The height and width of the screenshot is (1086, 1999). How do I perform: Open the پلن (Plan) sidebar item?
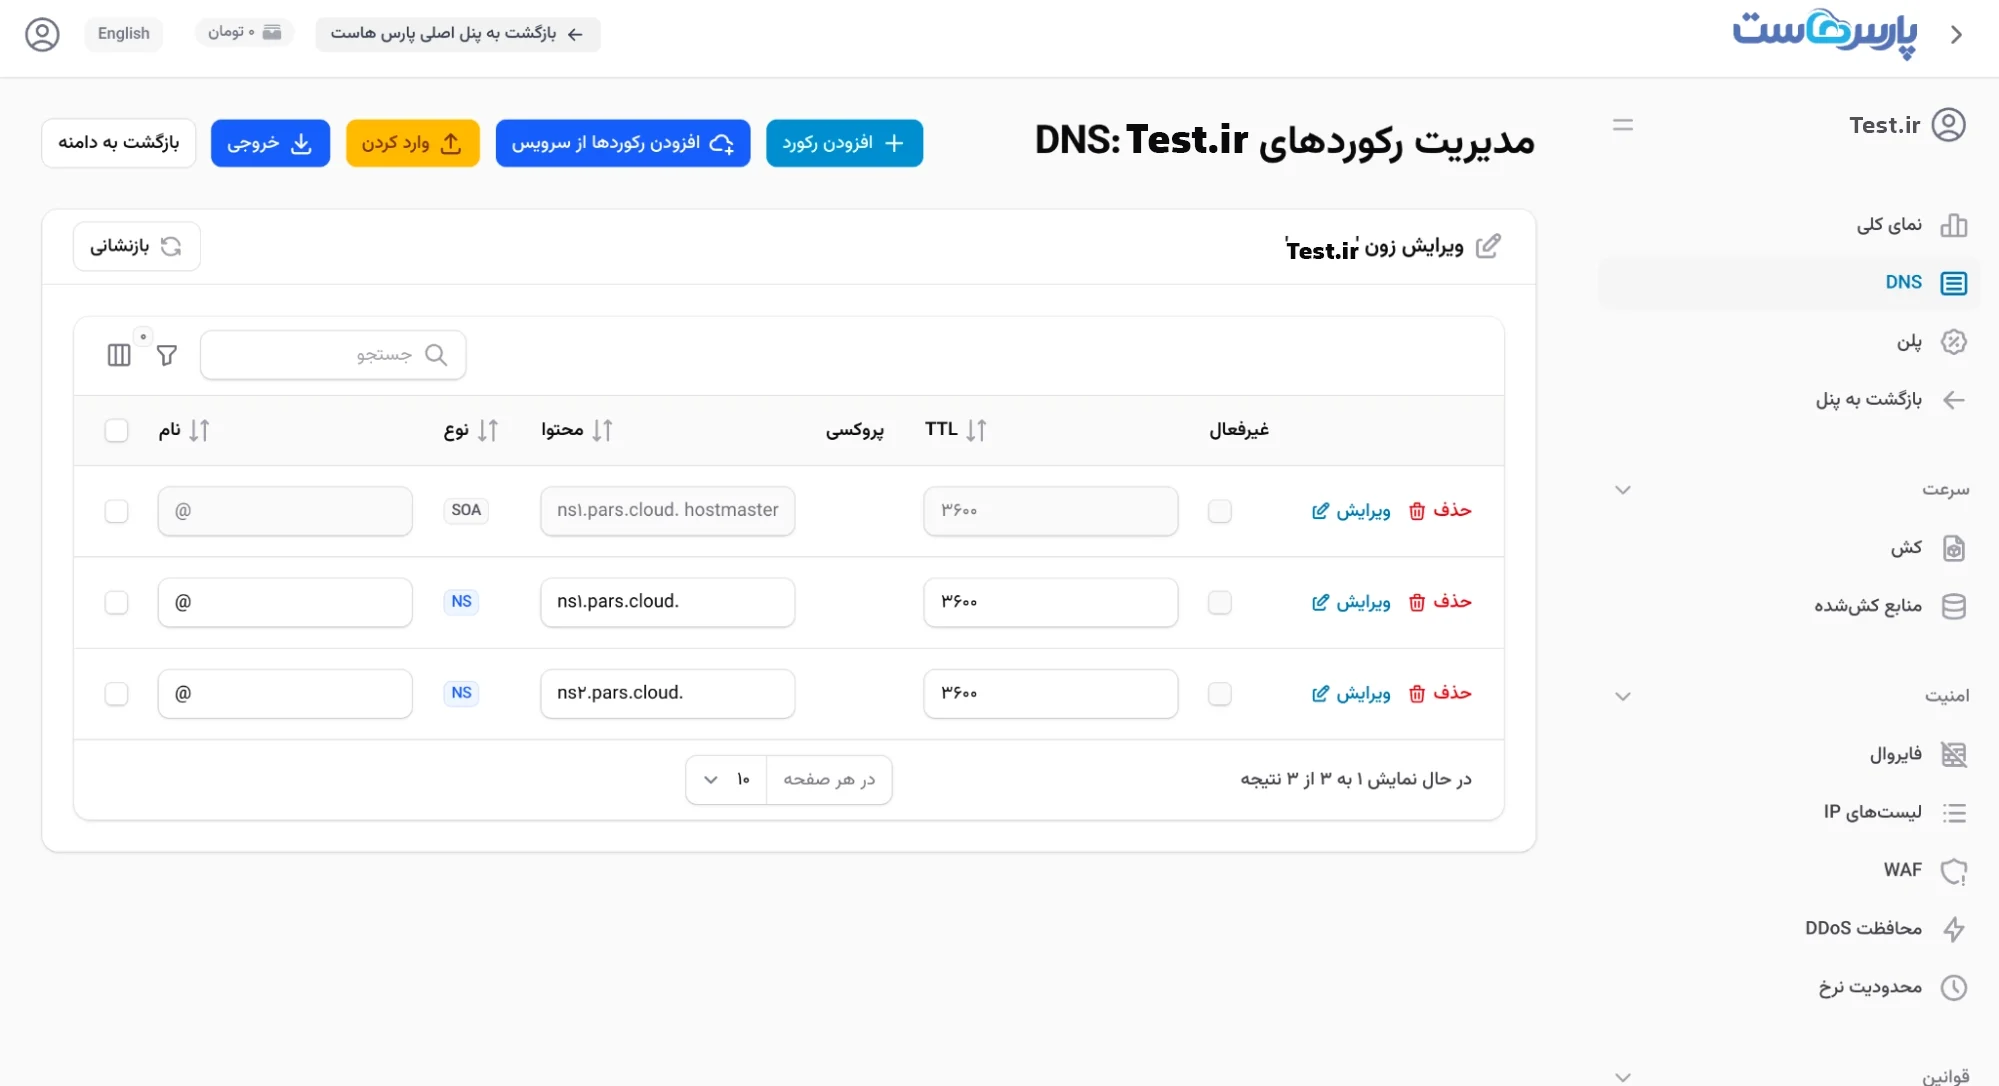pos(1788,342)
